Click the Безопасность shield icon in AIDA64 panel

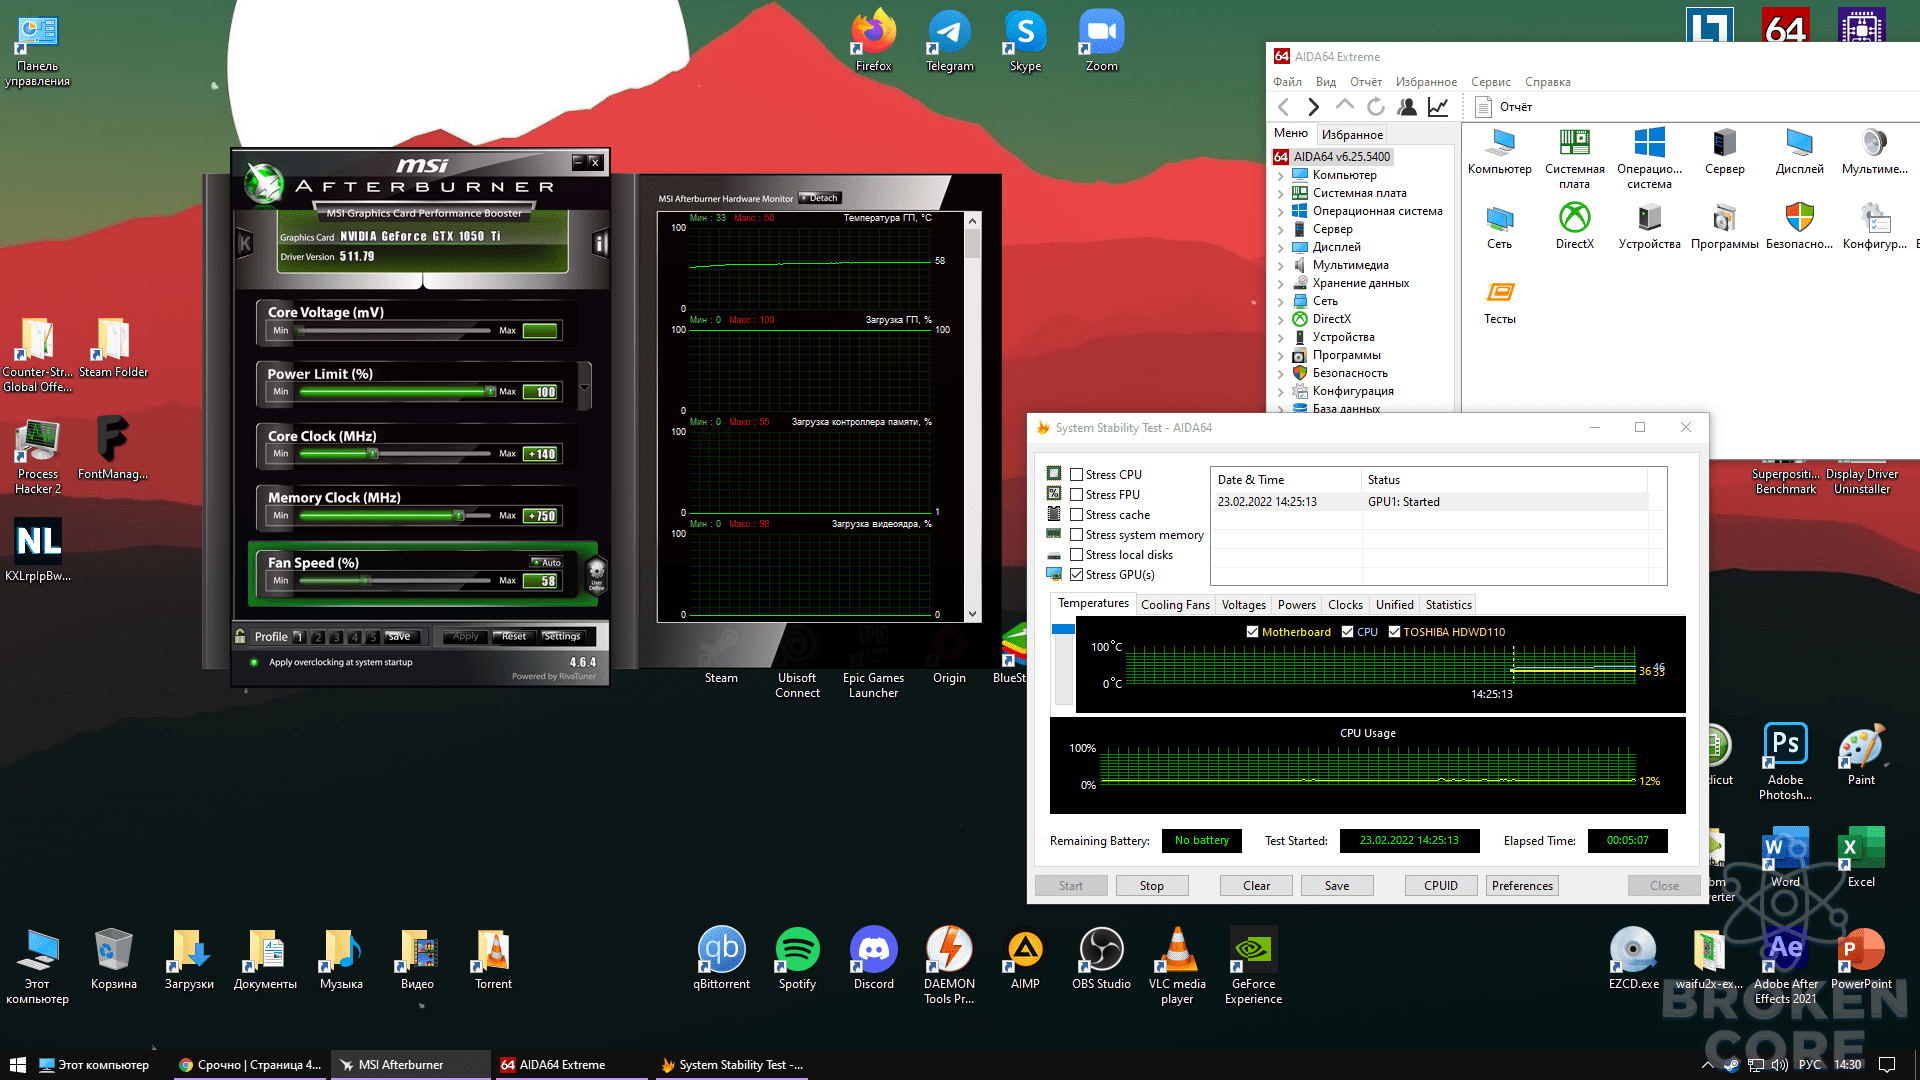[x=1799, y=225]
